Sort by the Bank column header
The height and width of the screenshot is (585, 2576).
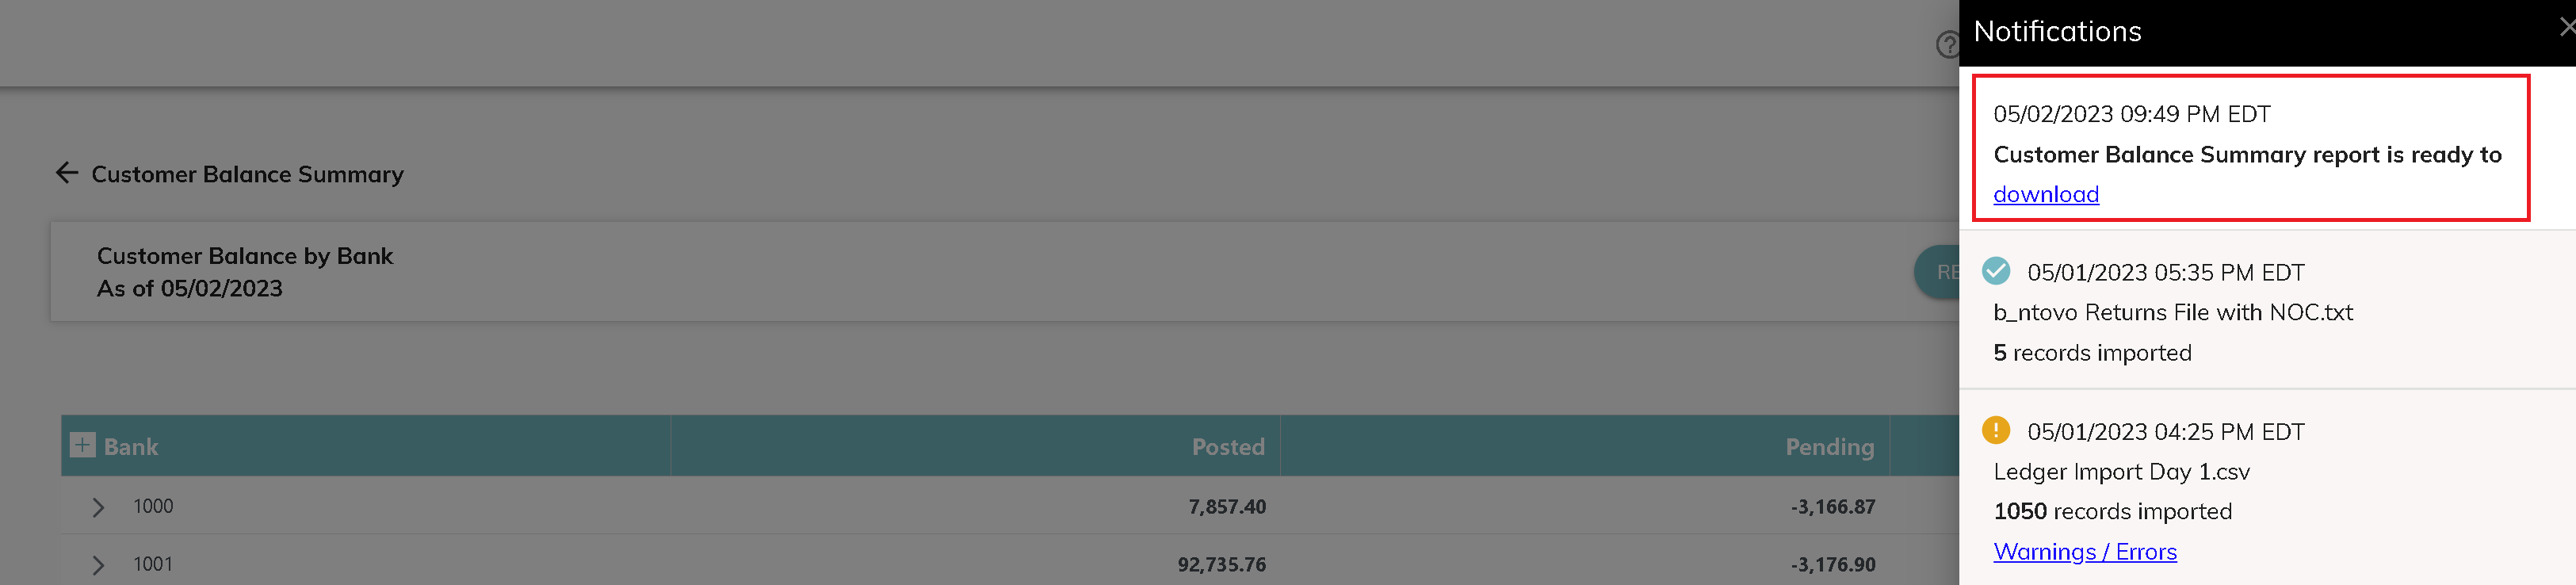[x=131, y=447]
